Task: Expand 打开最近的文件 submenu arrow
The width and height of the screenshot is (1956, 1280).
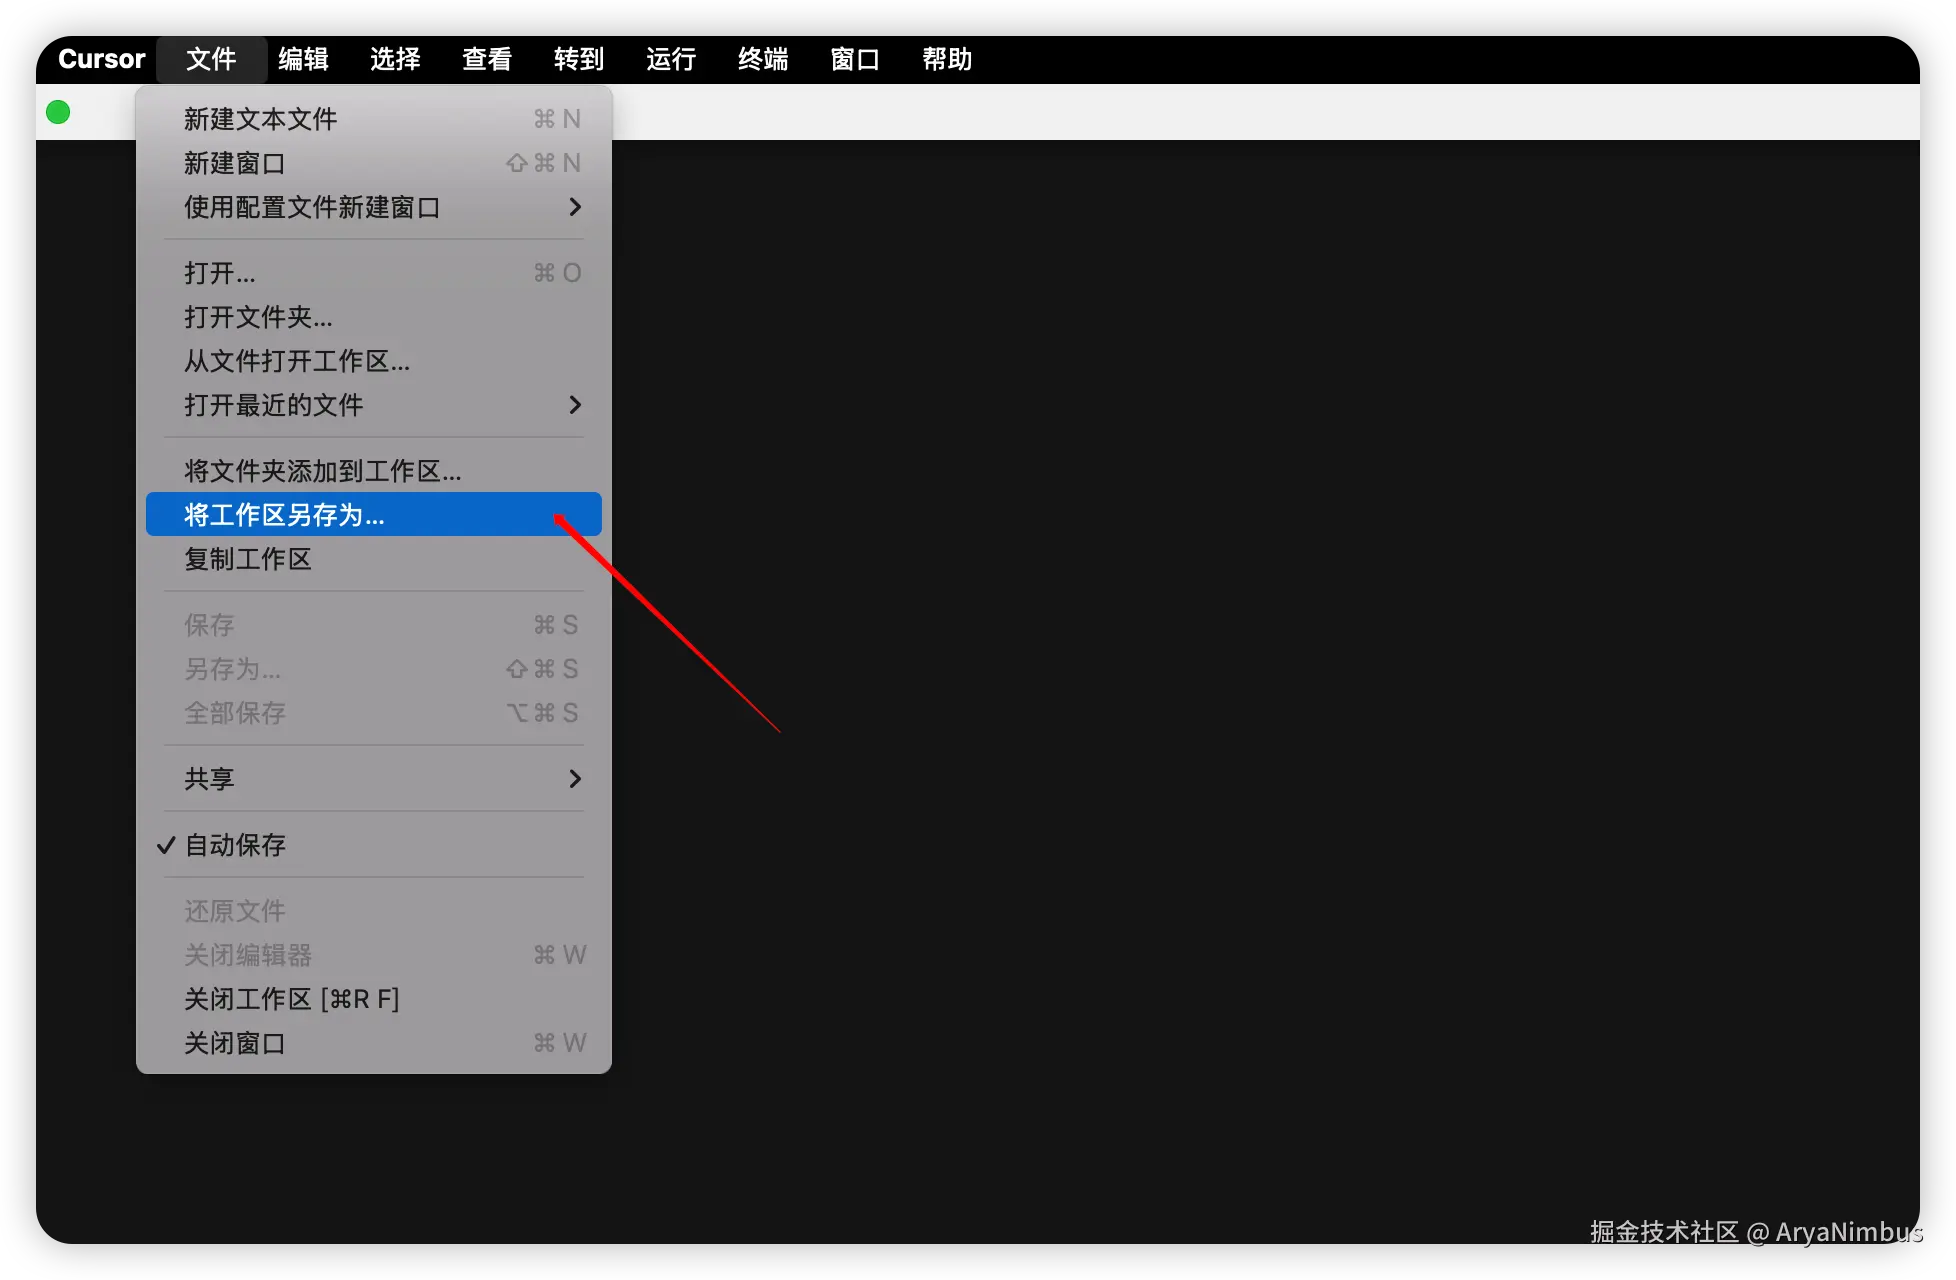Action: 574,405
